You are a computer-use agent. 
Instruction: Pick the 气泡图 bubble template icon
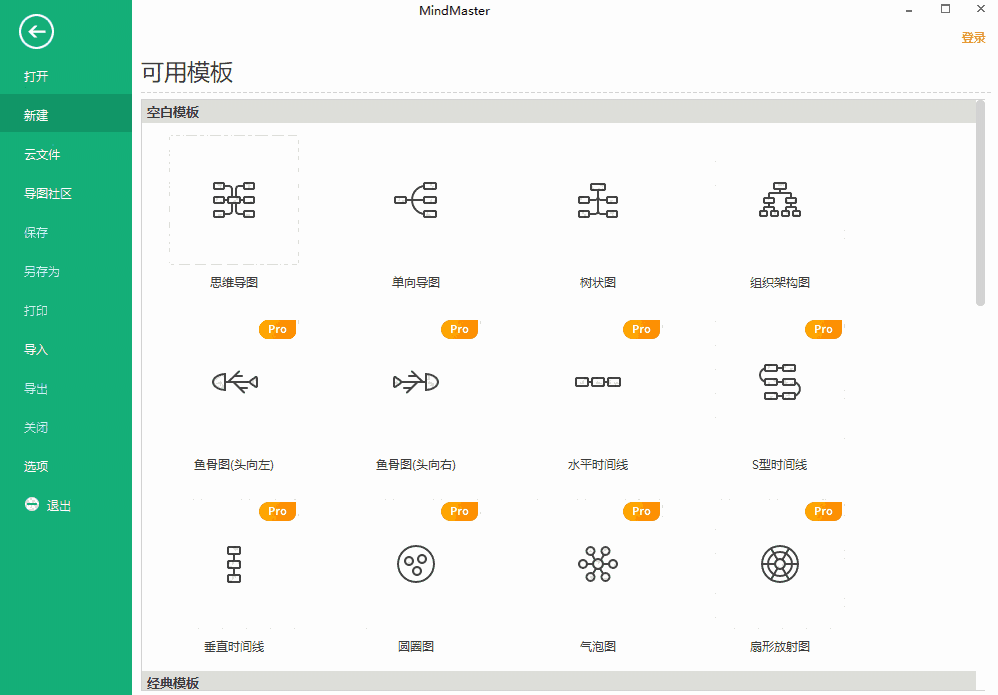point(598,564)
